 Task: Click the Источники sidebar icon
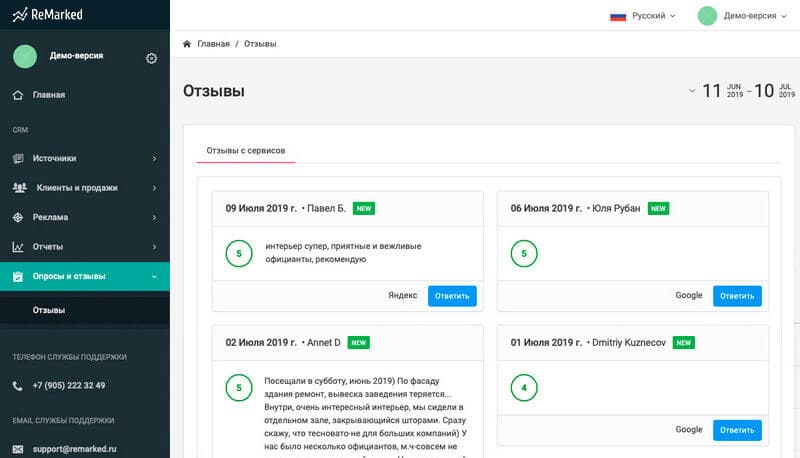18,159
